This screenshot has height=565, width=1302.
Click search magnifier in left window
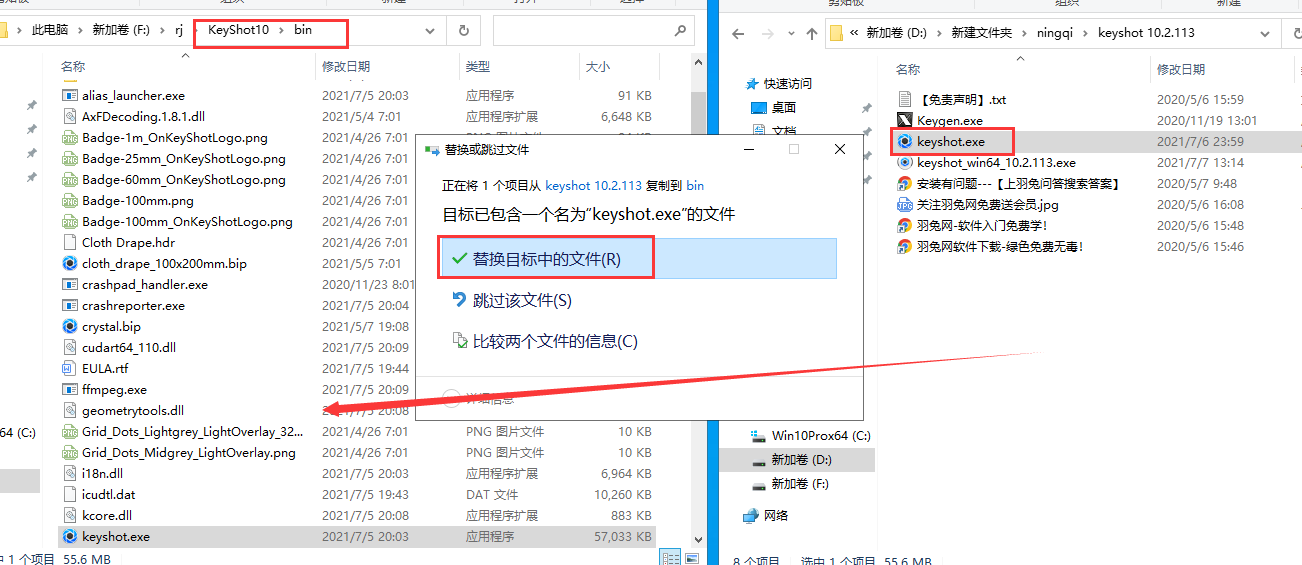(x=682, y=31)
